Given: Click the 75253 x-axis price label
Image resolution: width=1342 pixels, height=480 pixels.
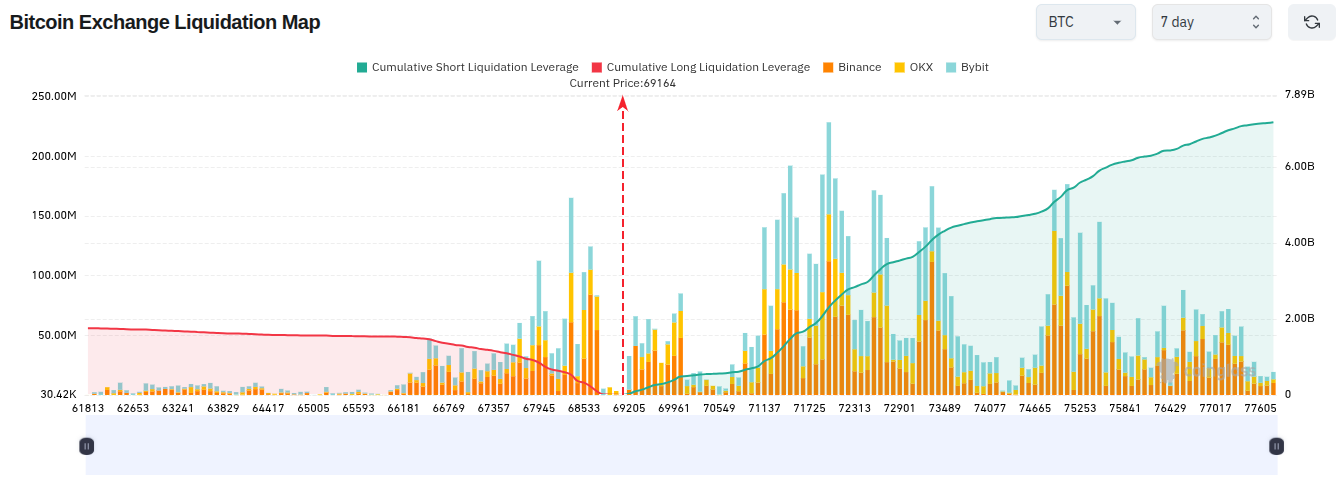Looking at the screenshot, I should pyautogui.click(x=1079, y=408).
